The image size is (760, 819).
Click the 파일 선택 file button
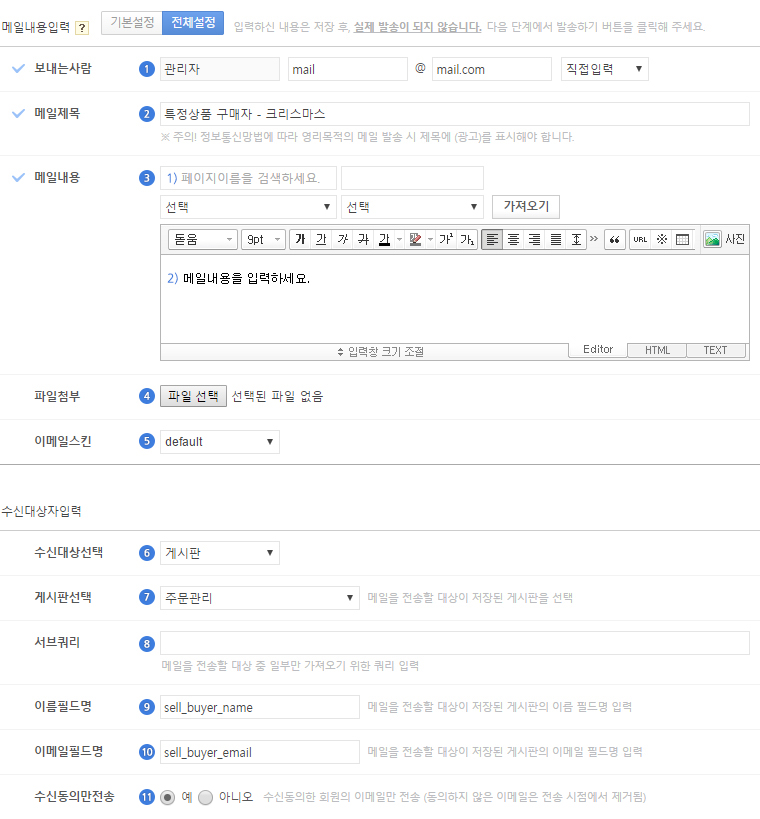193,396
